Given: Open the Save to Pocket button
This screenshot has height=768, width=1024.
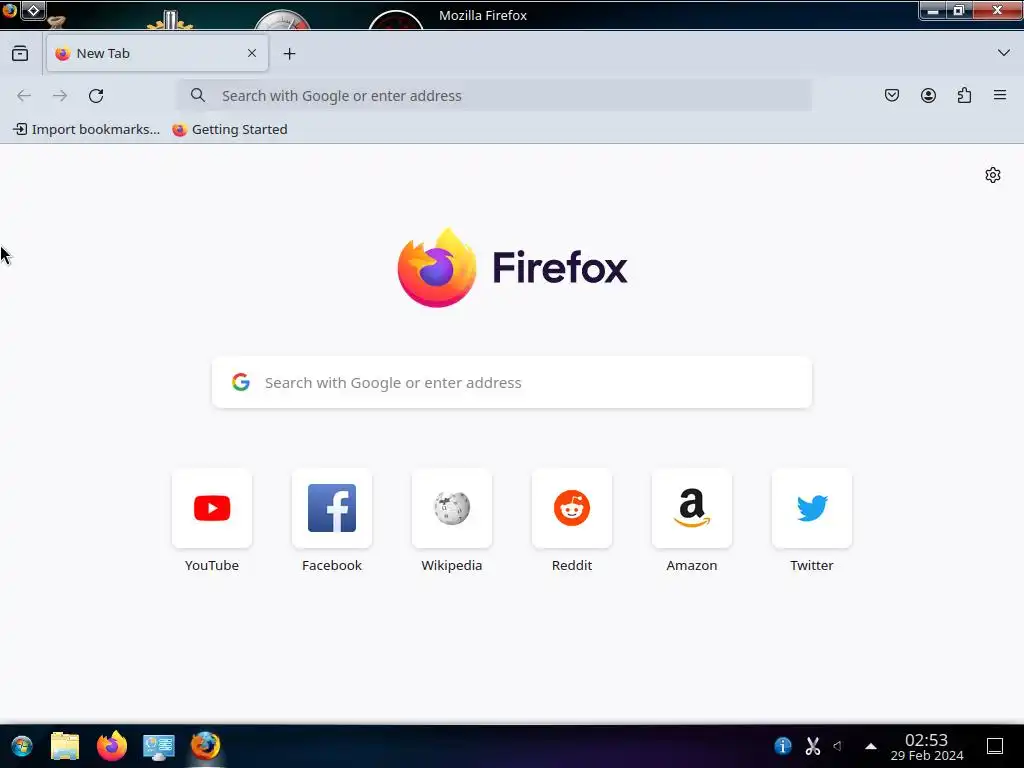Looking at the screenshot, I should coord(892,96).
